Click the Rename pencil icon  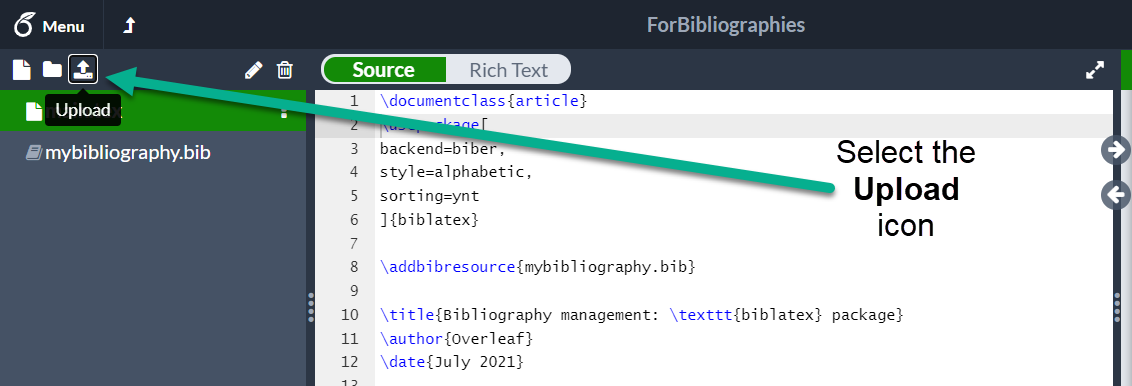point(253,70)
